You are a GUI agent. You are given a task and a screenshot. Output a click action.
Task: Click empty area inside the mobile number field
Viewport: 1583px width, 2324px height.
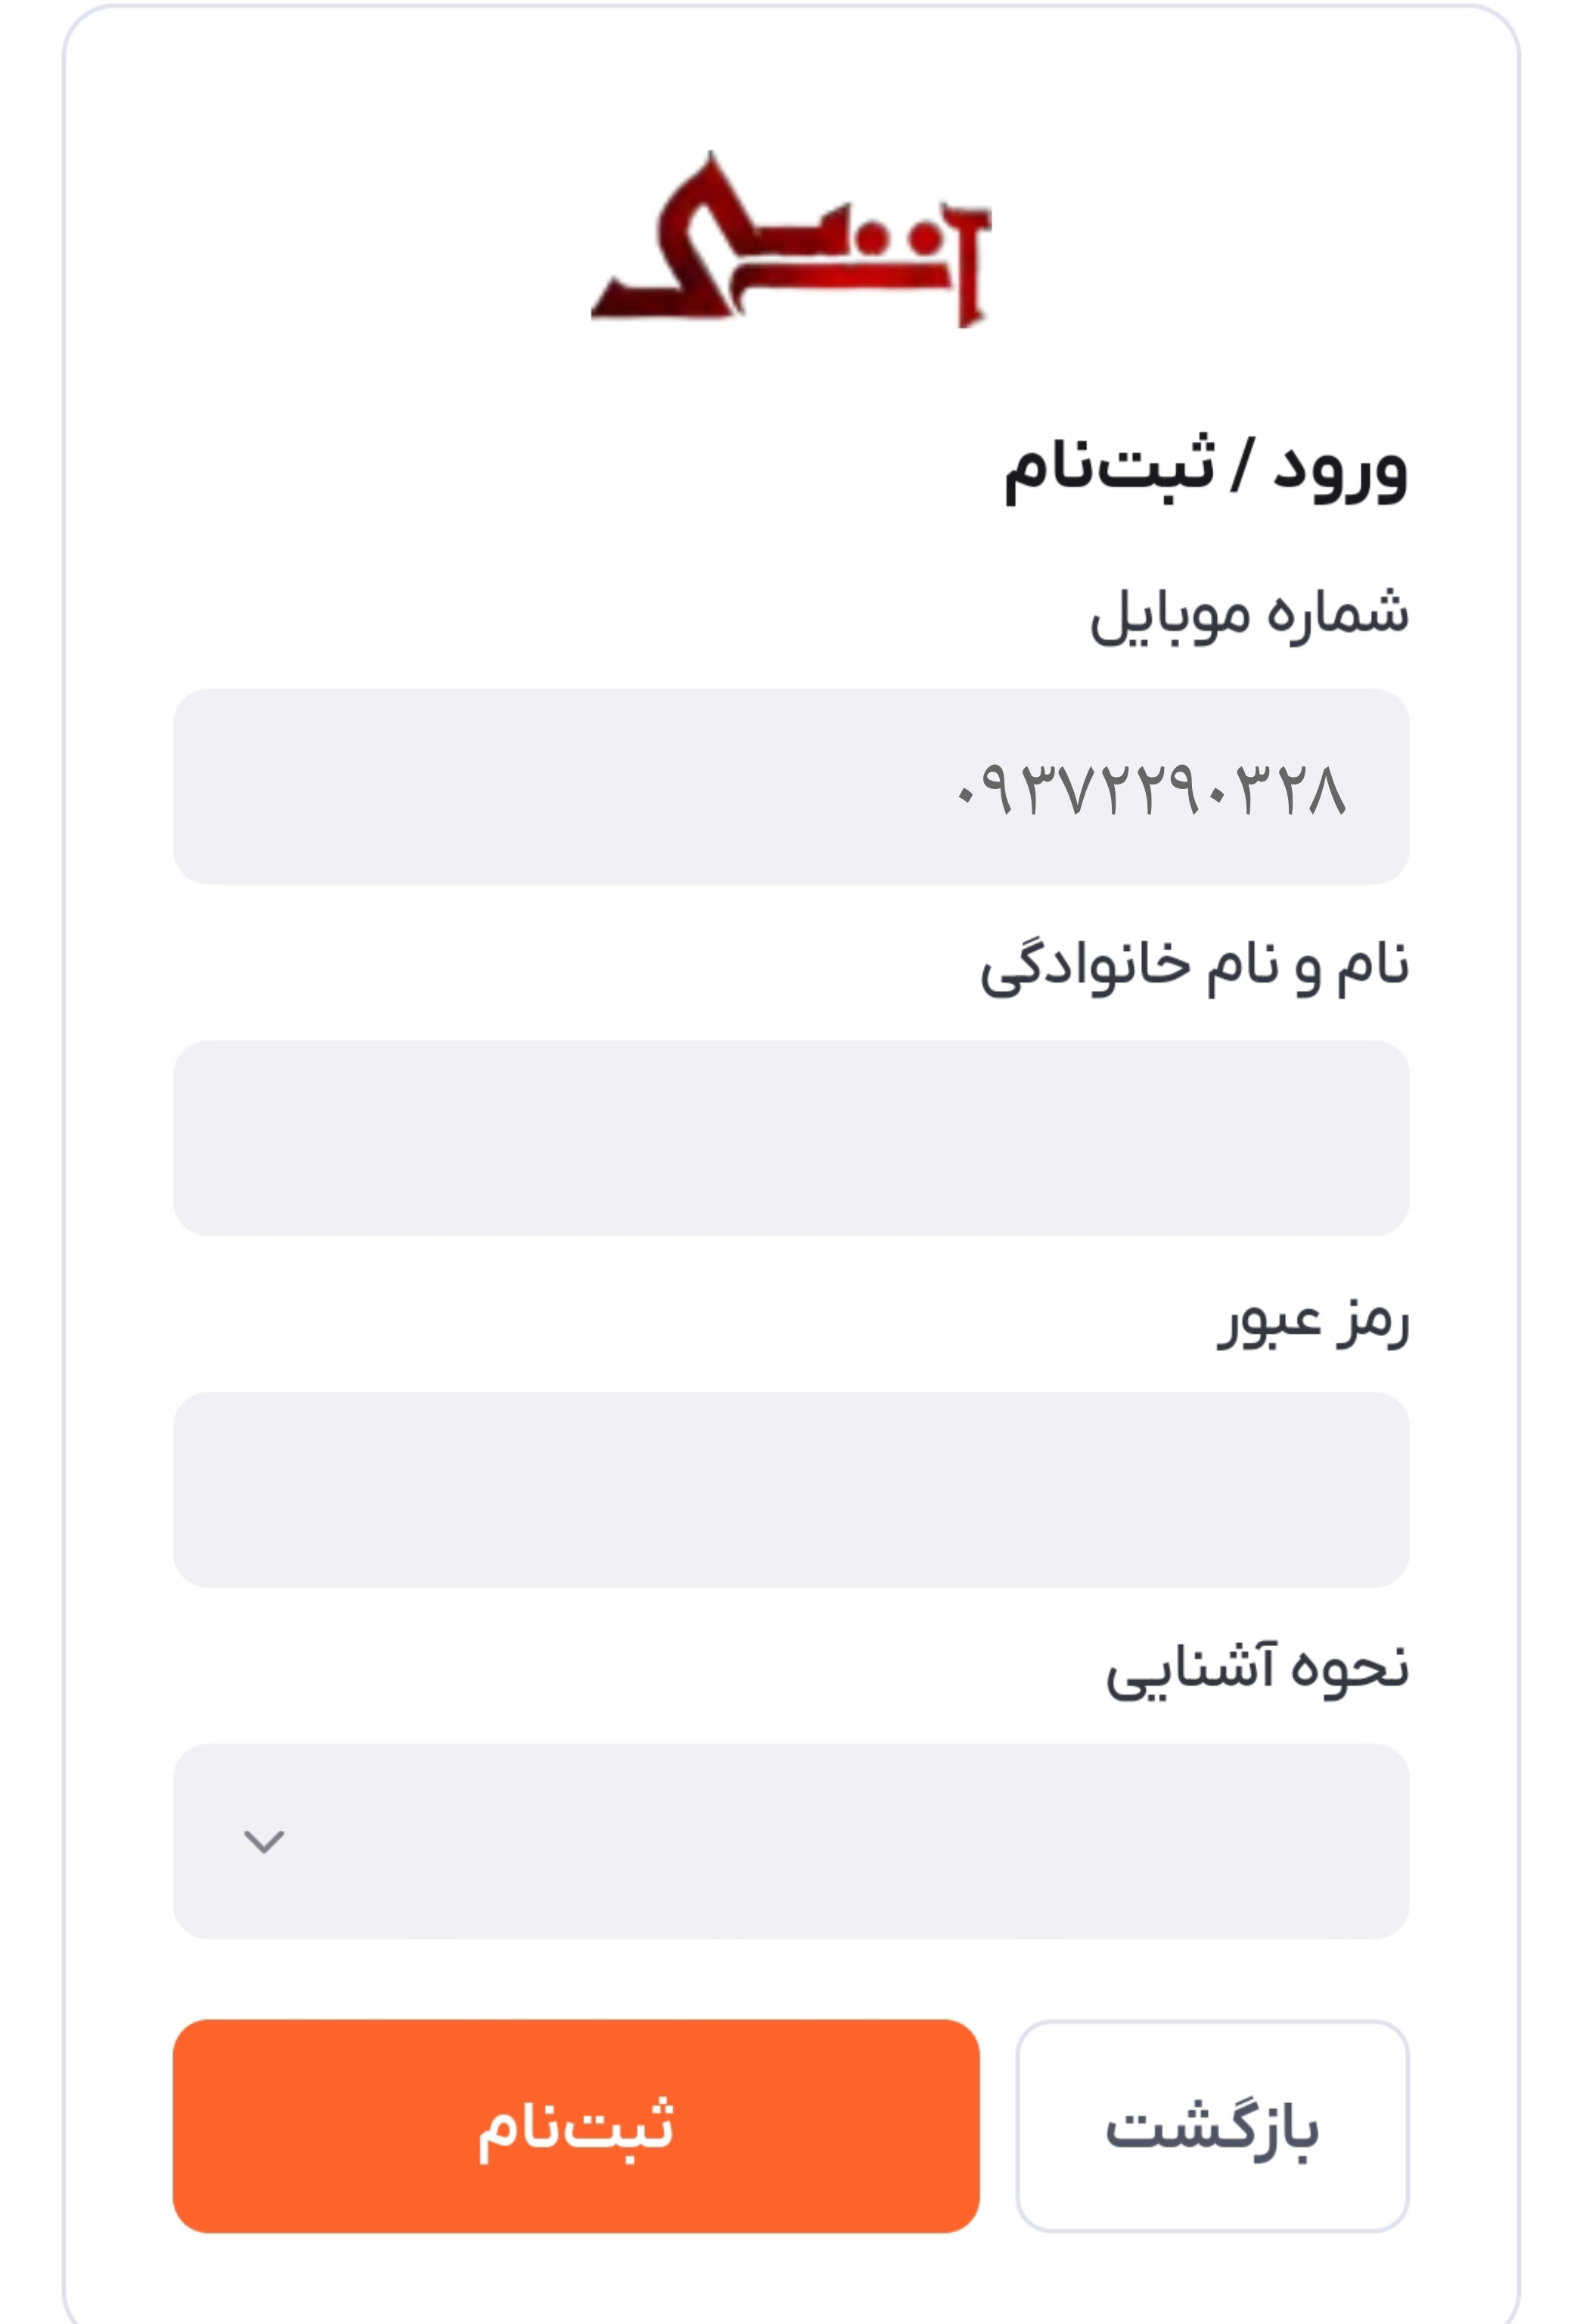(560, 786)
